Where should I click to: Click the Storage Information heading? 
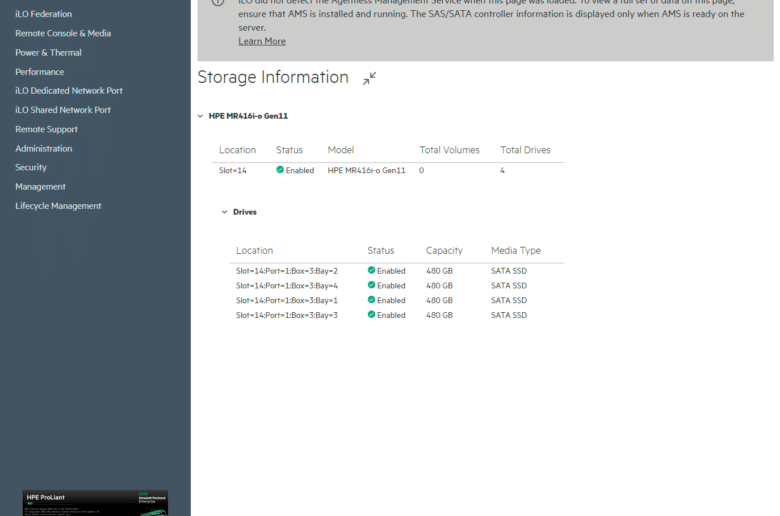coord(273,77)
